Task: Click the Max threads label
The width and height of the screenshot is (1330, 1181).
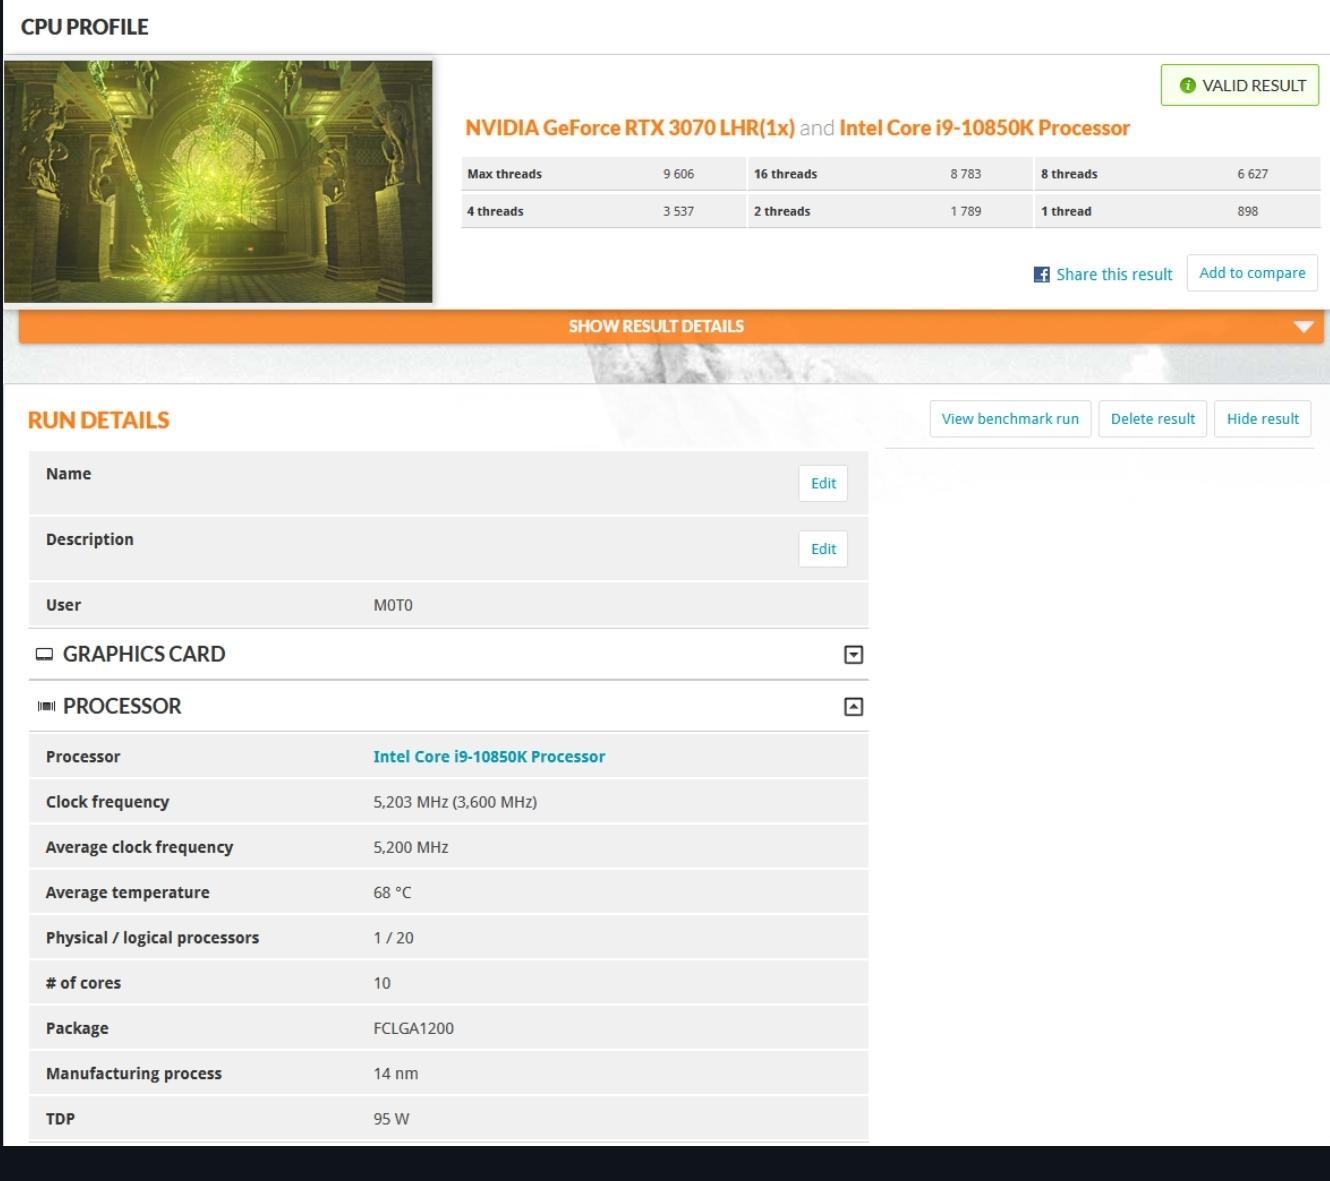Action: pyautogui.click(x=504, y=174)
